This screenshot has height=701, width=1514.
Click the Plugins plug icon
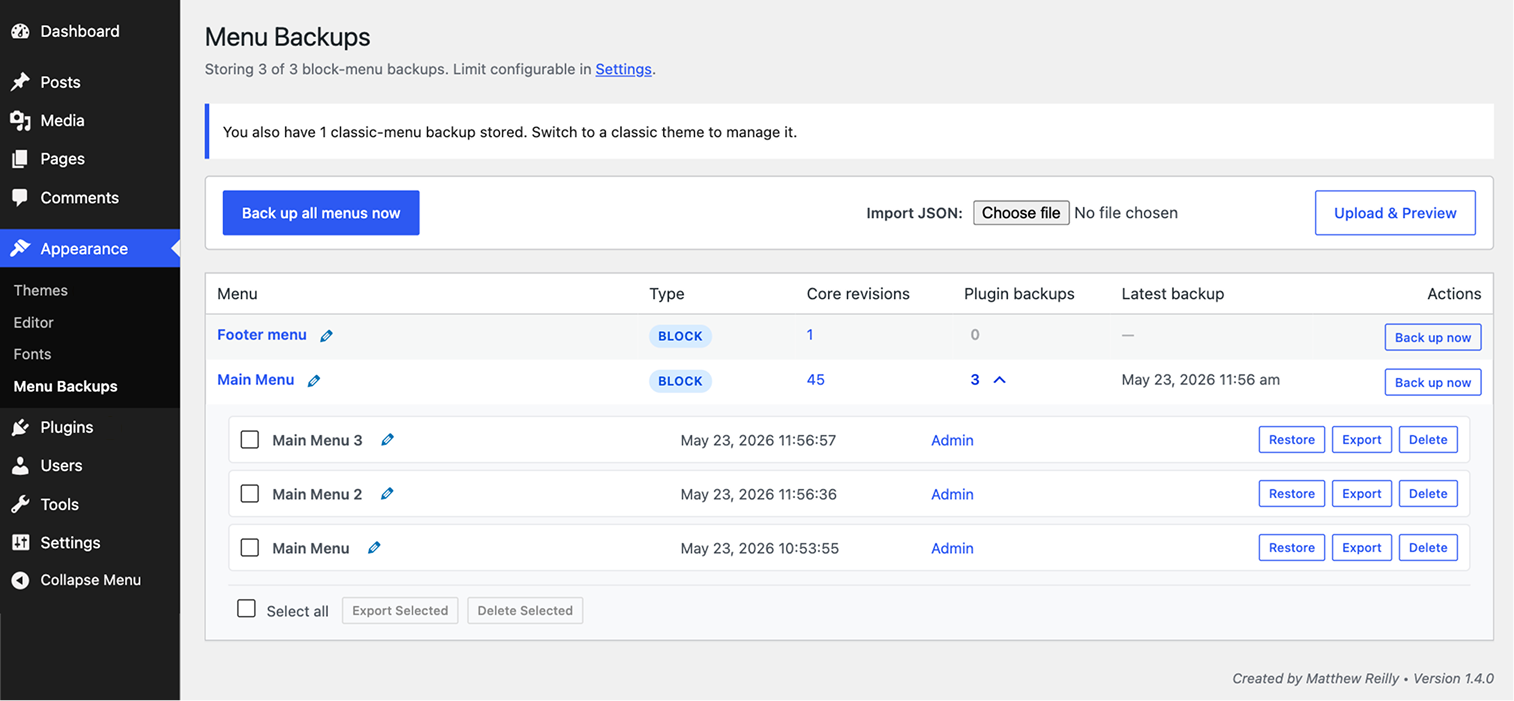click(20, 427)
